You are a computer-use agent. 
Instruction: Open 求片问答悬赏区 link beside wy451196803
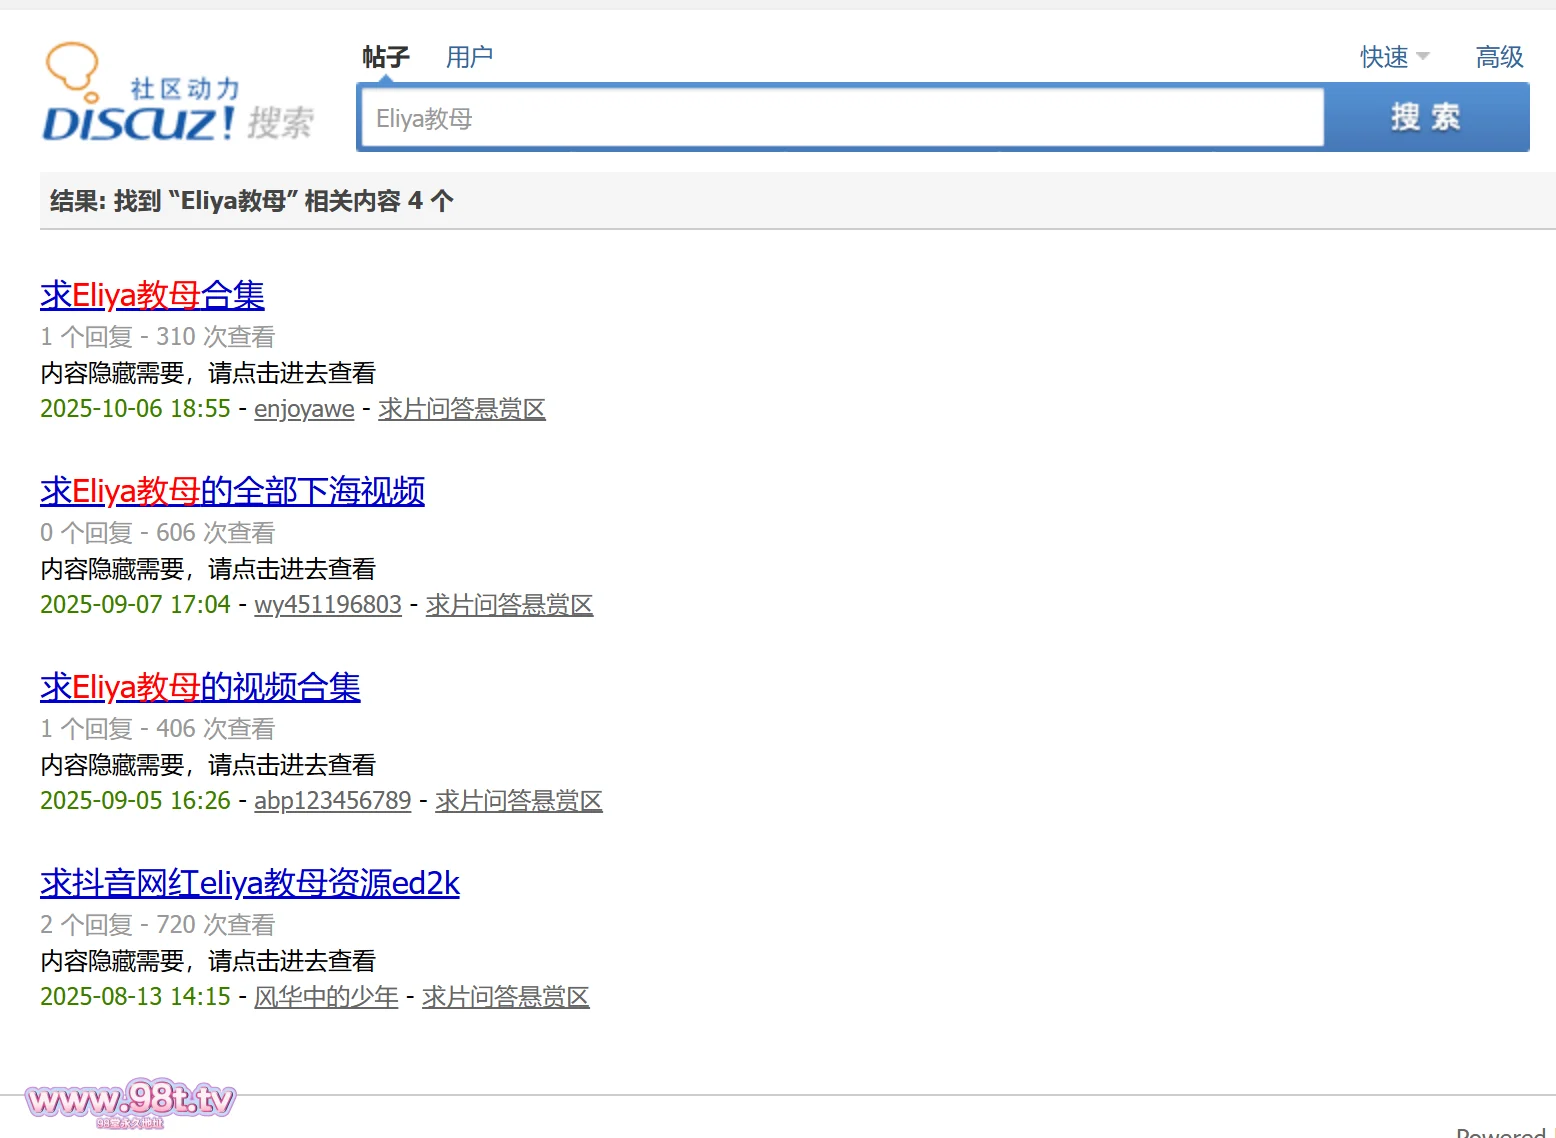pyautogui.click(x=509, y=605)
